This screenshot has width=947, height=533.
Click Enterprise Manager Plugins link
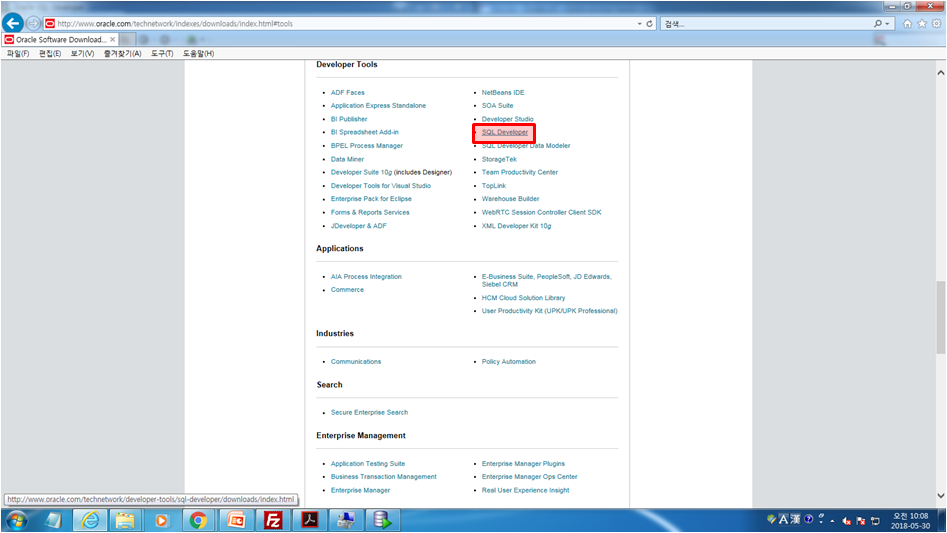[523, 464]
